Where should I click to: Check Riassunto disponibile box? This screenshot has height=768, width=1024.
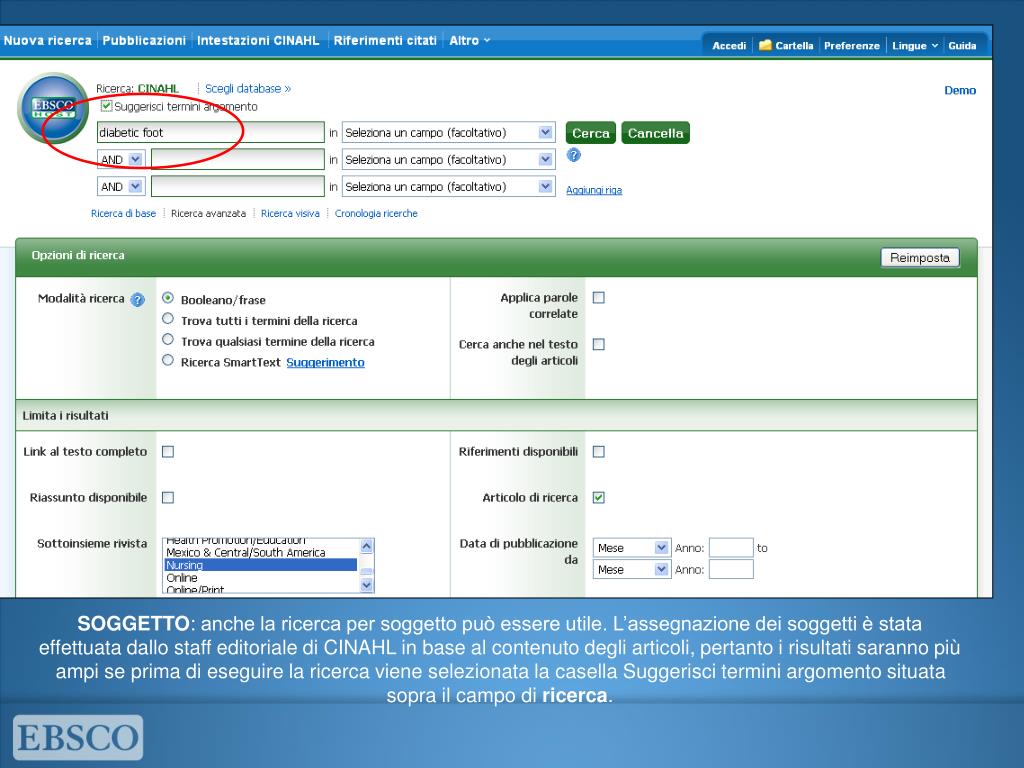[168, 498]
